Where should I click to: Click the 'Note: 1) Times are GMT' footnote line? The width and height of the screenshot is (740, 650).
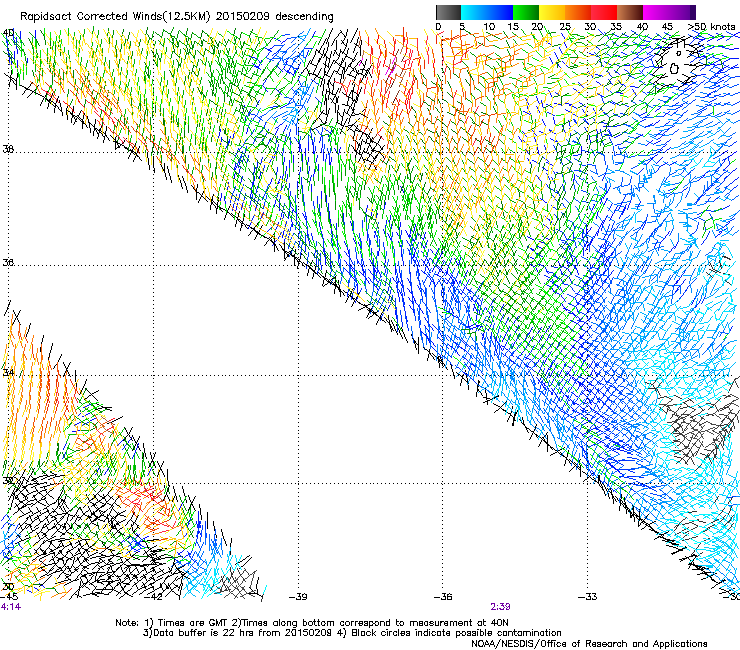(312, 623)
